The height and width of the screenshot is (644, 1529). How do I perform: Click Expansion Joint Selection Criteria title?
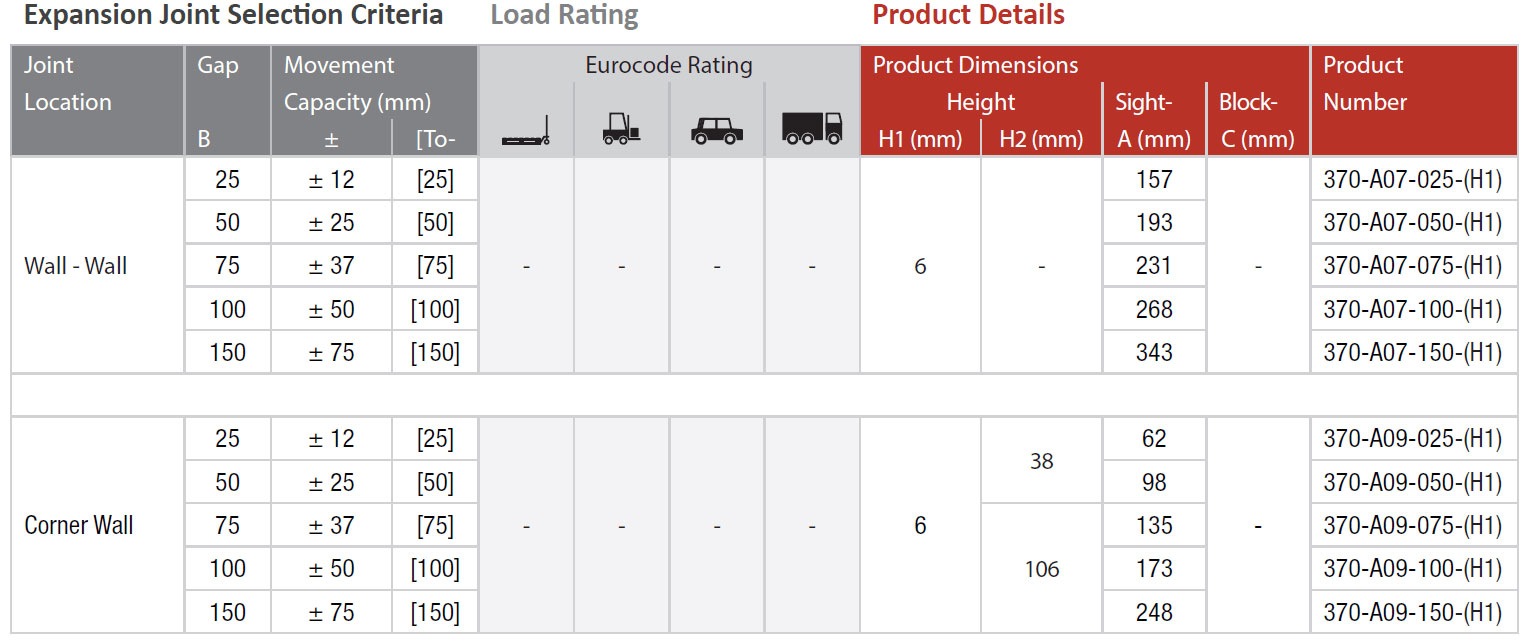click(x=233, y=15)
